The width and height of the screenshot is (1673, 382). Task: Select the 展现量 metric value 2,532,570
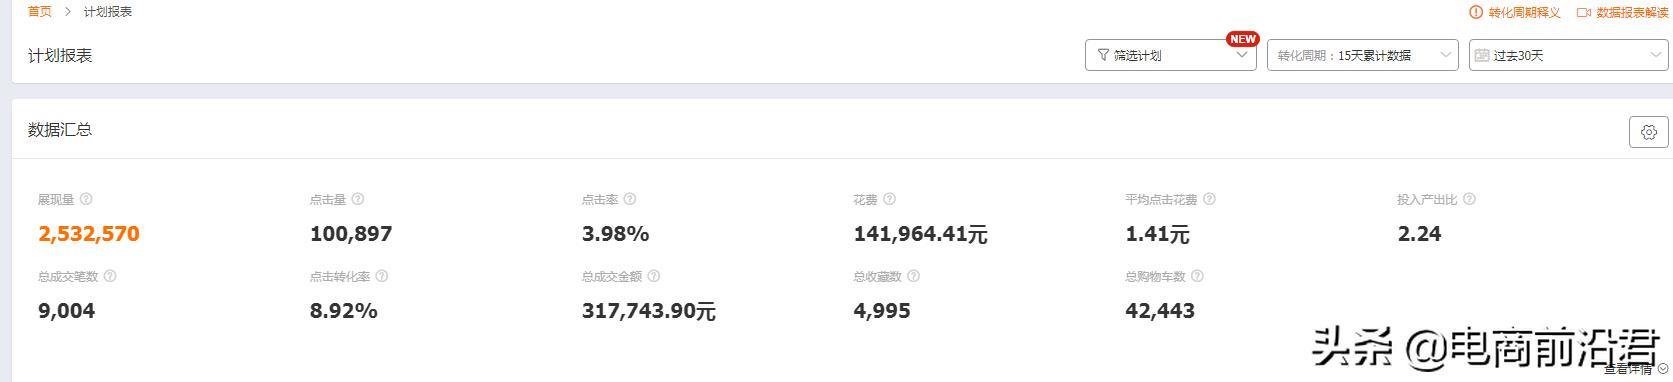[89, 234]
